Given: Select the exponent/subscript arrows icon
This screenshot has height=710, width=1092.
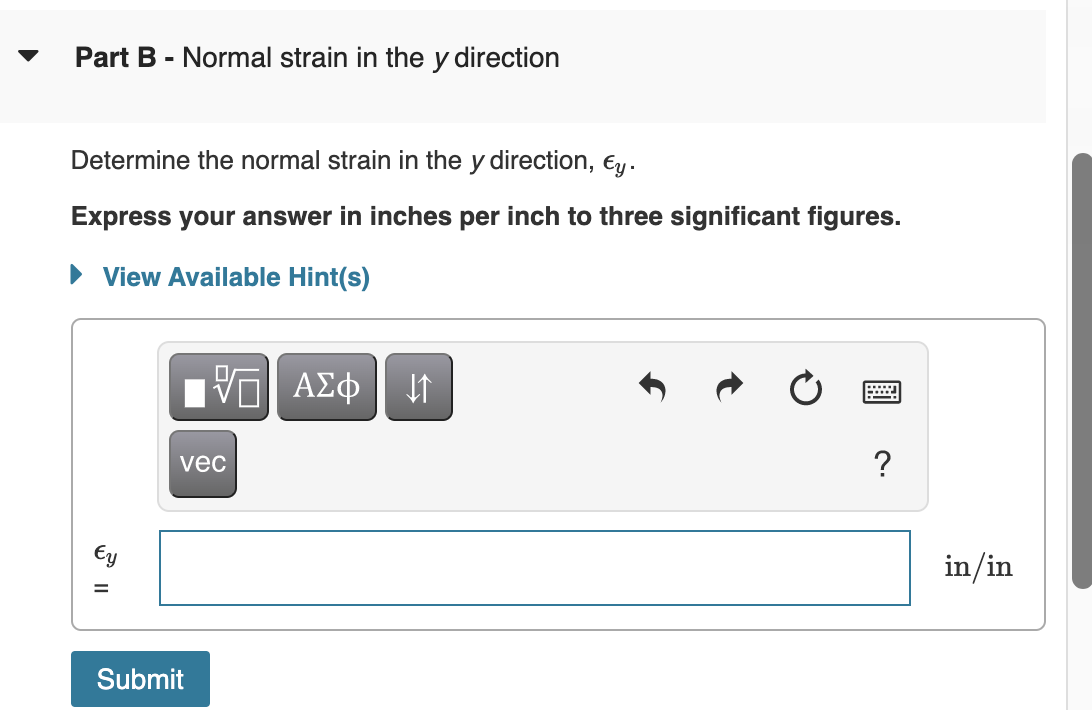Looking at the screenshot, I should click(x=418, y=387).
